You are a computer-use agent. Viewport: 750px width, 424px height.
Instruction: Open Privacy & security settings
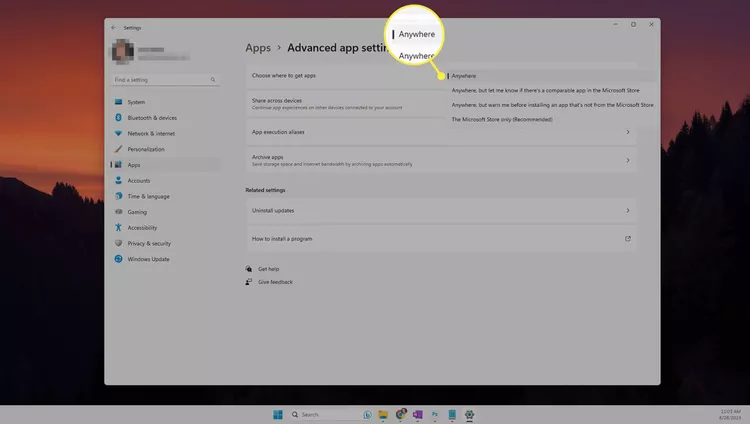[165, 244]
